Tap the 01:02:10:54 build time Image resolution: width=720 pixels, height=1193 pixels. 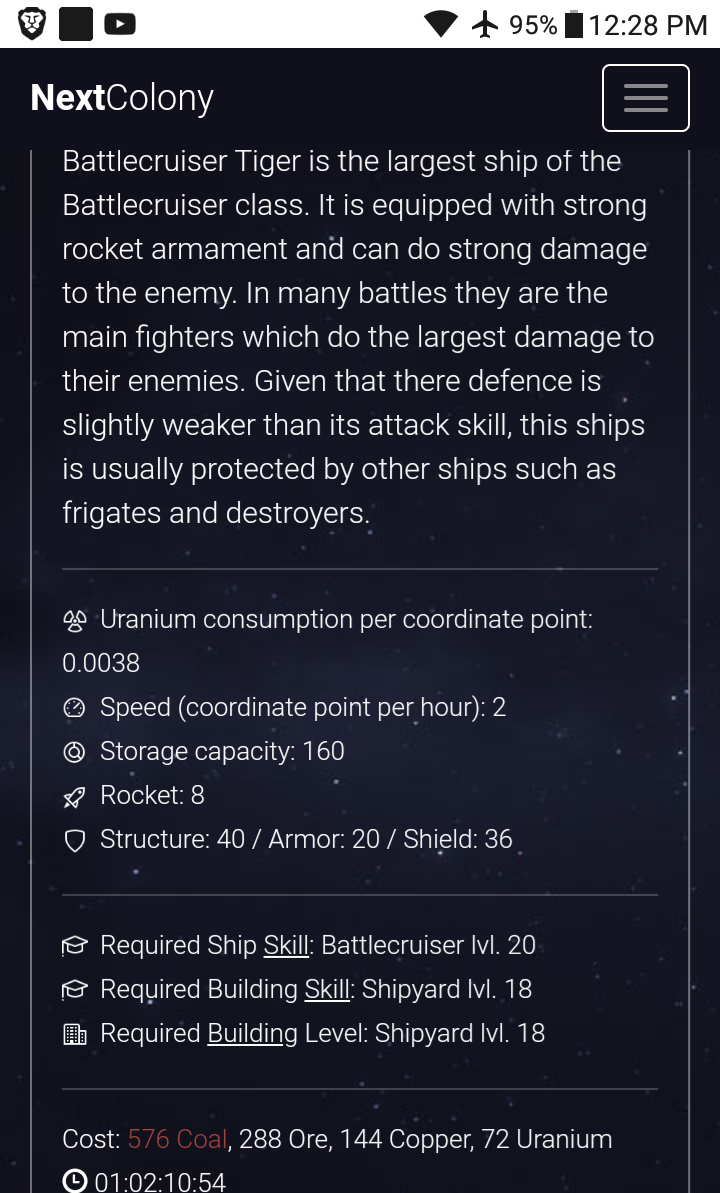pos(160,1182)
